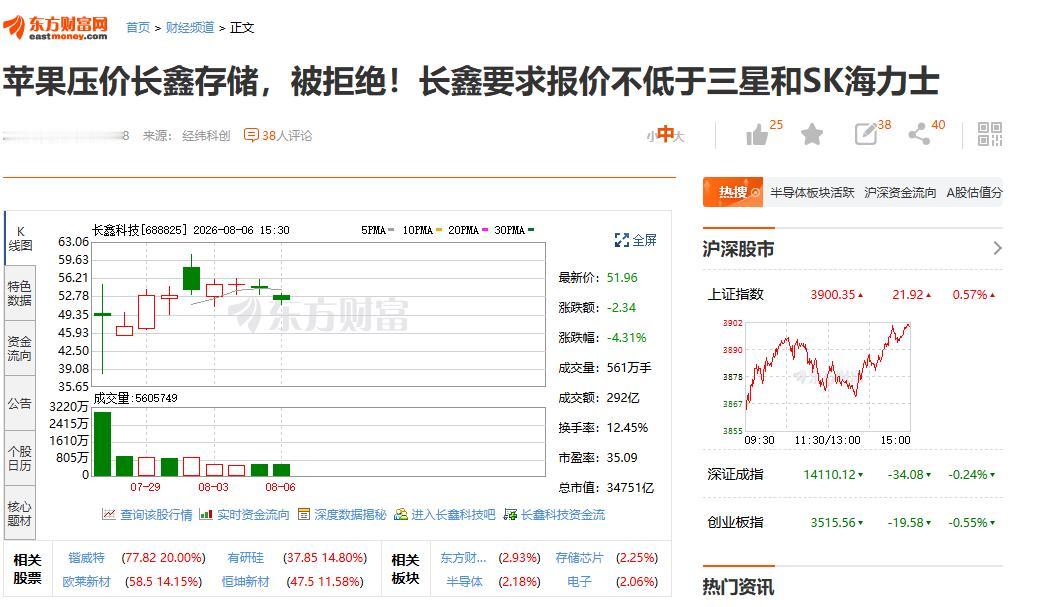The image size is (1045, 607).
Task: Click the share icon showing 40
Action: [x=919, y=135]
